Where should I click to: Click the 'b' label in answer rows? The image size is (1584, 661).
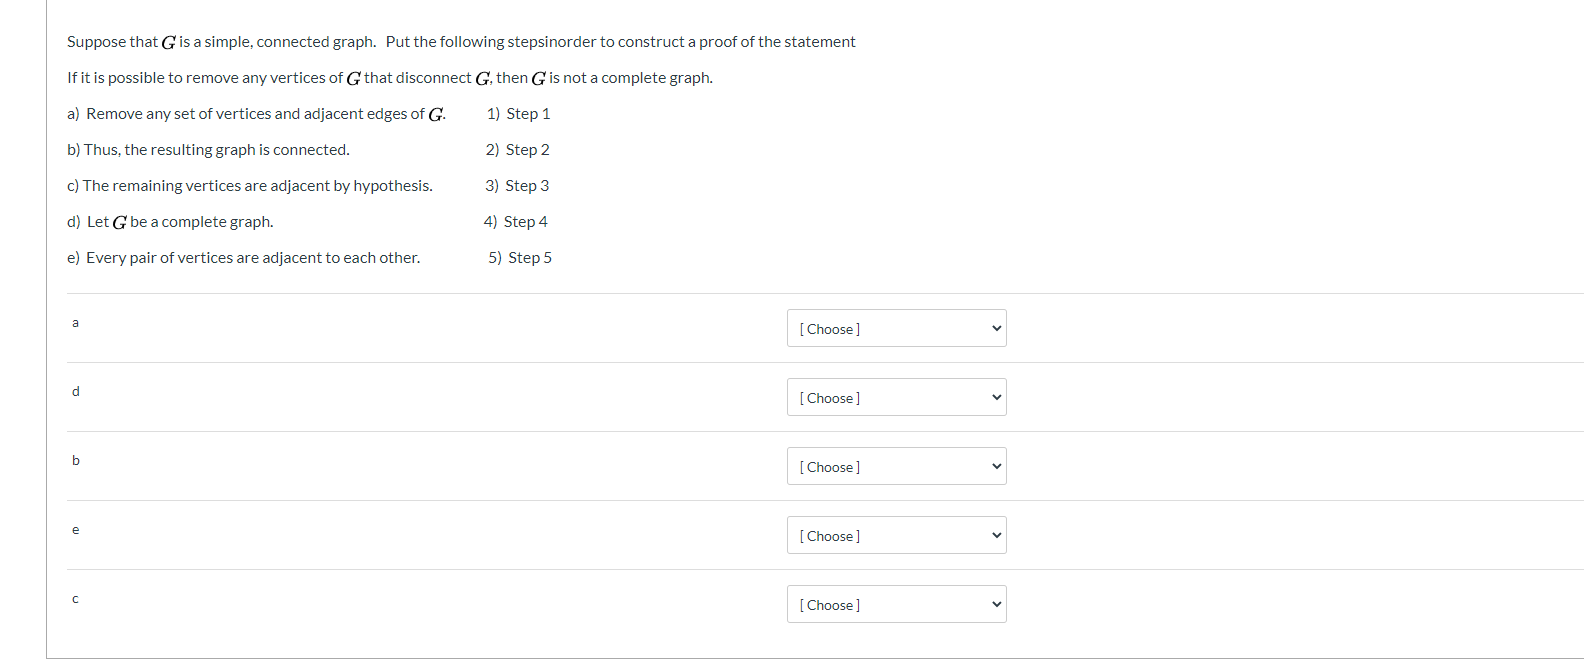click(75, 461)
